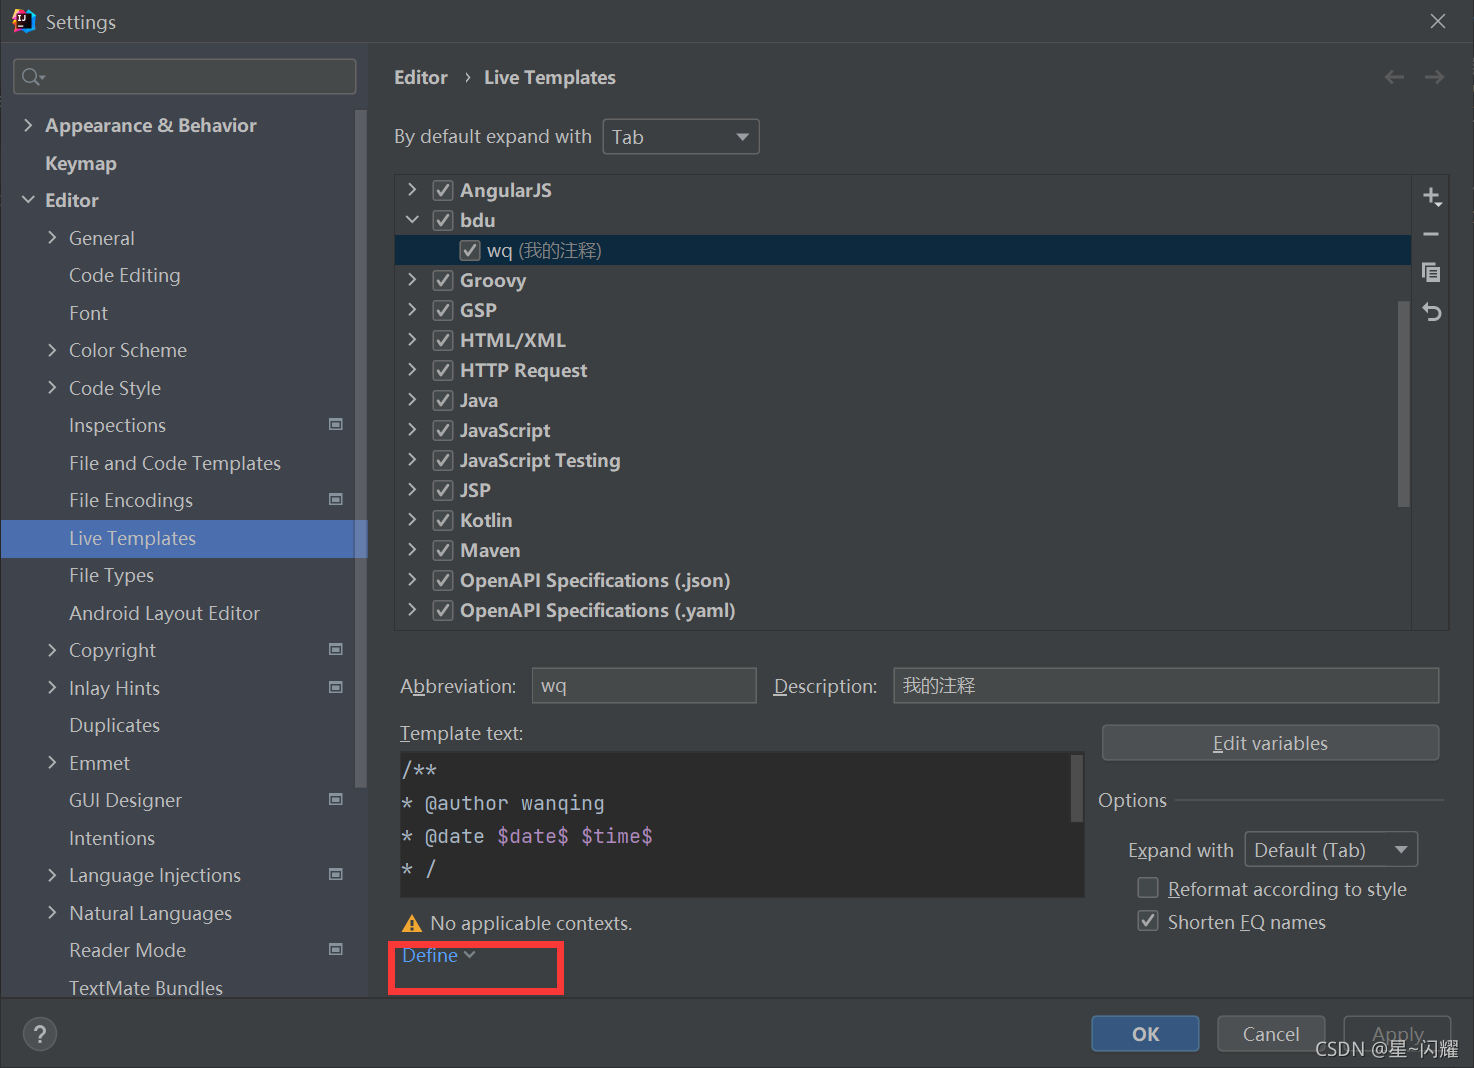This screenshot has width=1474, height=1068.
Task: Select the JavaScript Testing group row
Action: click(903, 460)
